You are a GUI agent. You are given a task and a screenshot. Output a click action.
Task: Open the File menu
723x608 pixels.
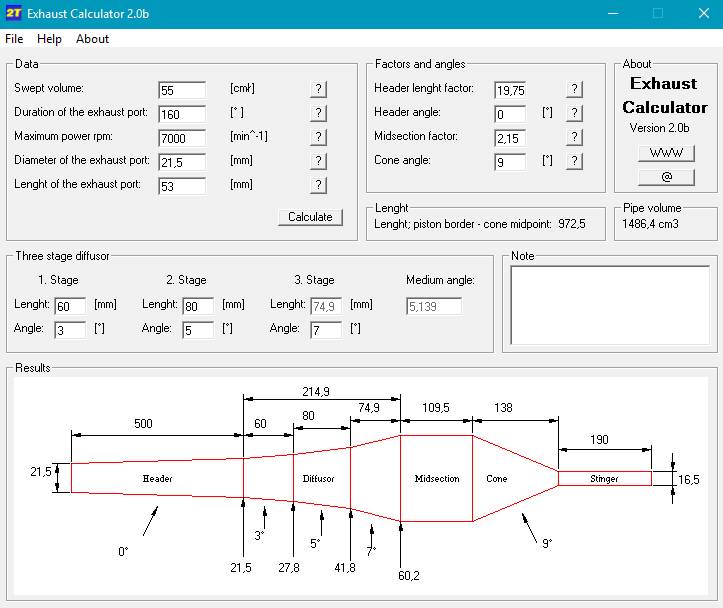(x=14, y=39)
